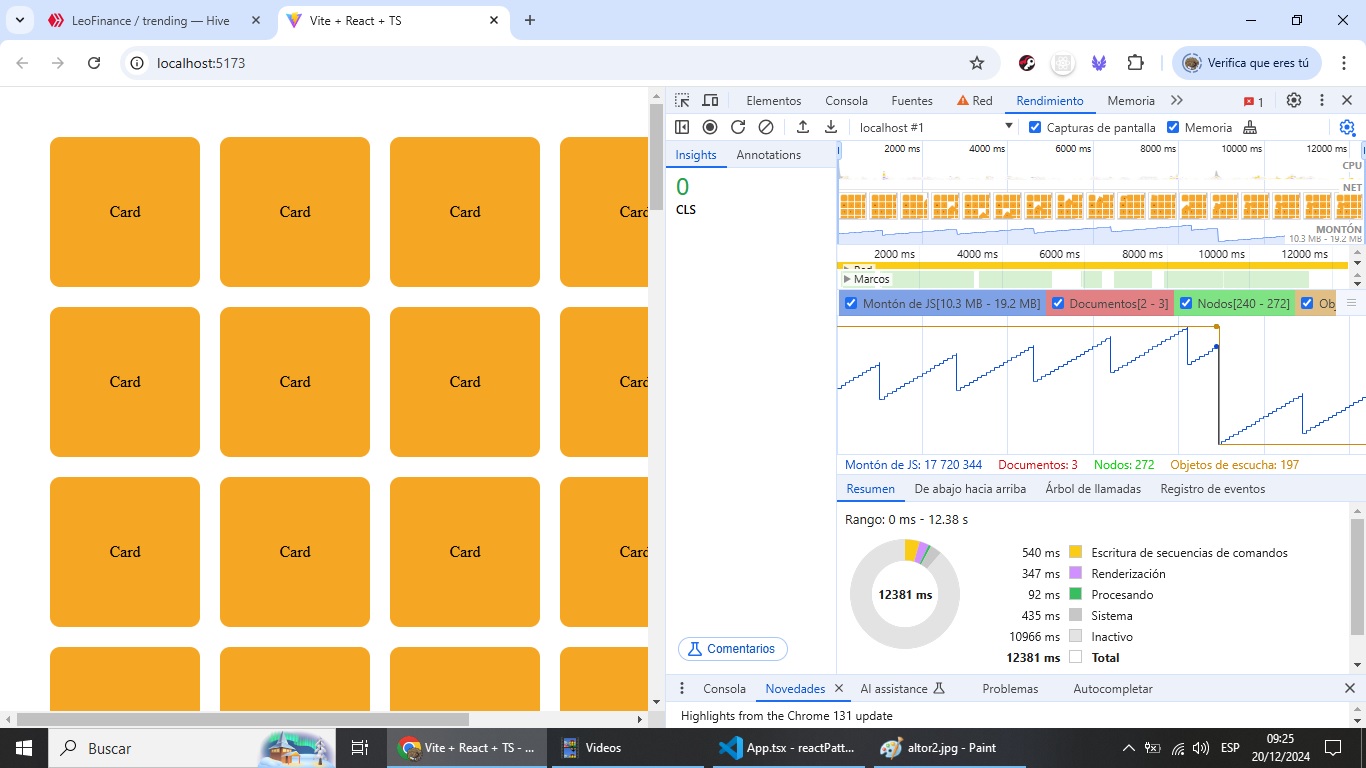The height and width of the screenshot is (768, 1366).
Task: Save the profile with the download icon
Action: pos(830,127)
